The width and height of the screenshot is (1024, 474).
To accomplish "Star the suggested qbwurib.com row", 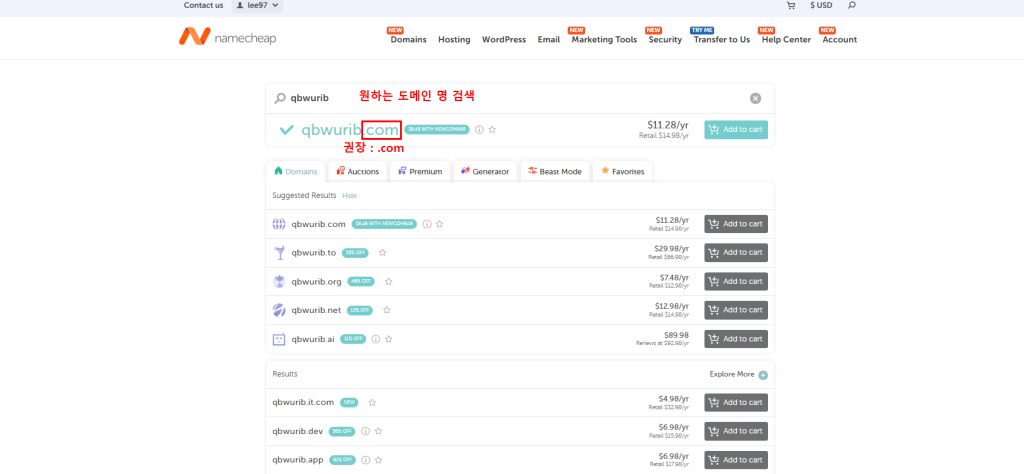I will point(440,224).
